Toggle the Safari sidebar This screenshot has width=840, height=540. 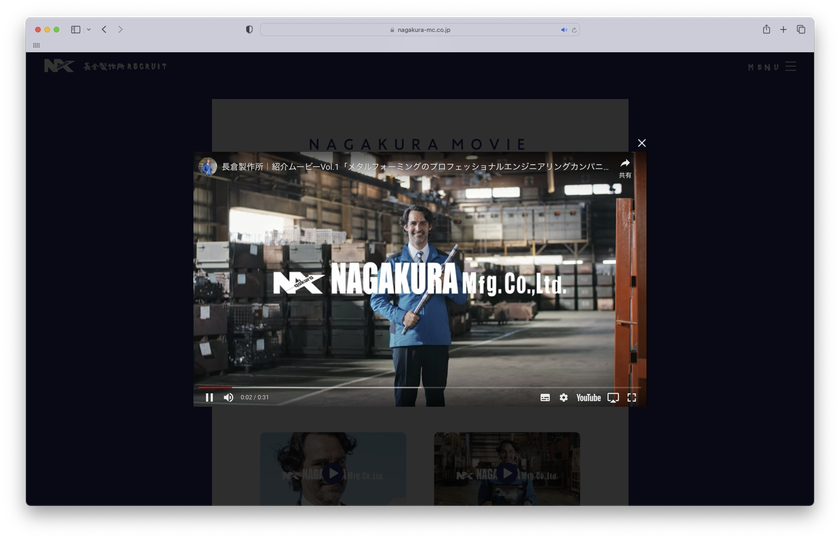tap(76, 29)
